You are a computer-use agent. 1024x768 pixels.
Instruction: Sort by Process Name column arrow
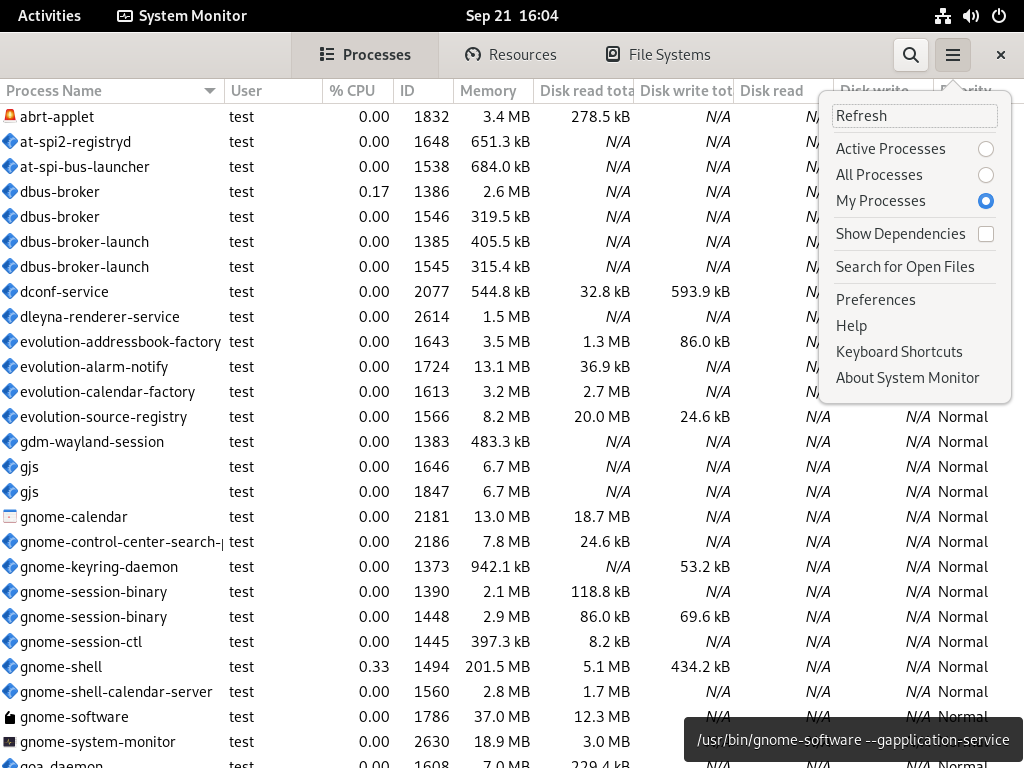pyautogui.click(x=210, y=91)
